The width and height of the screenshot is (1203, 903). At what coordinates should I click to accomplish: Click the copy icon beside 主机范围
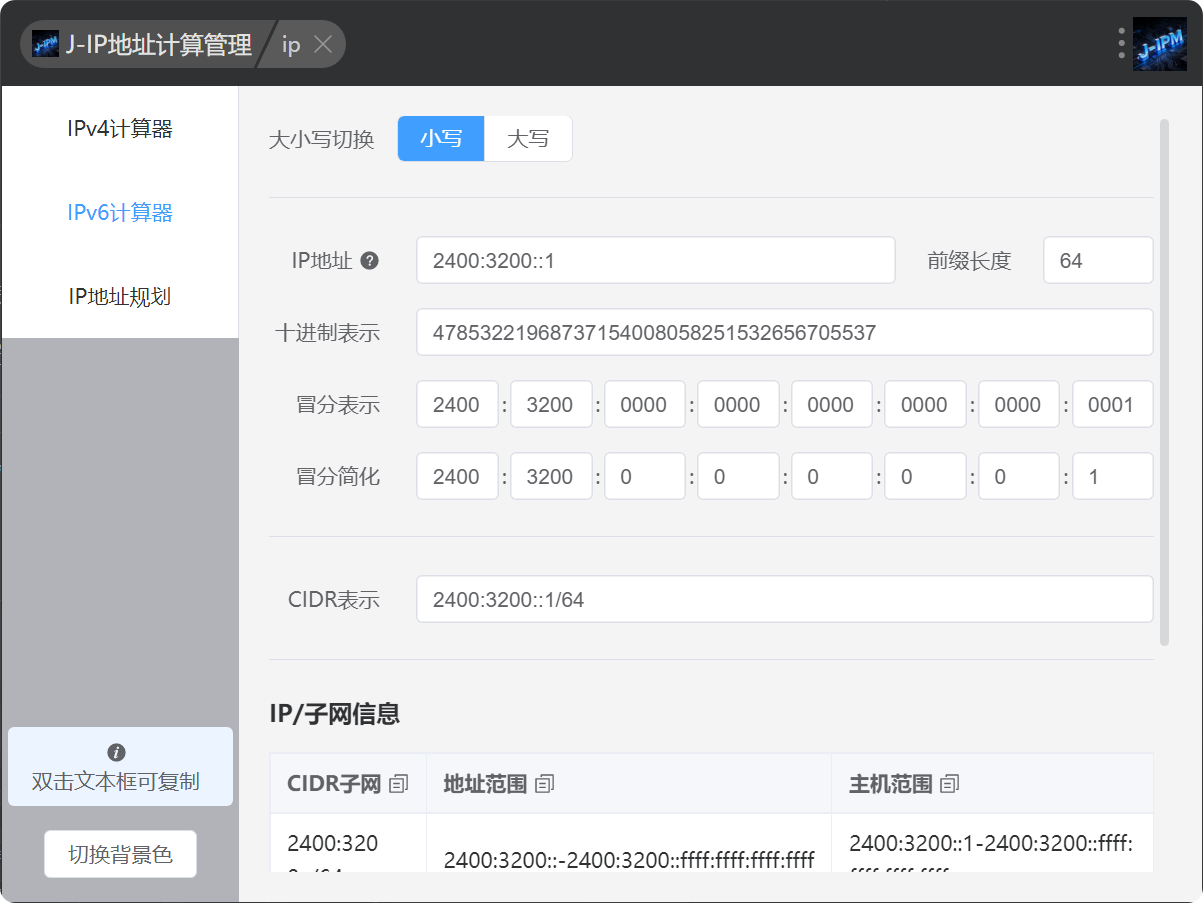949,784
